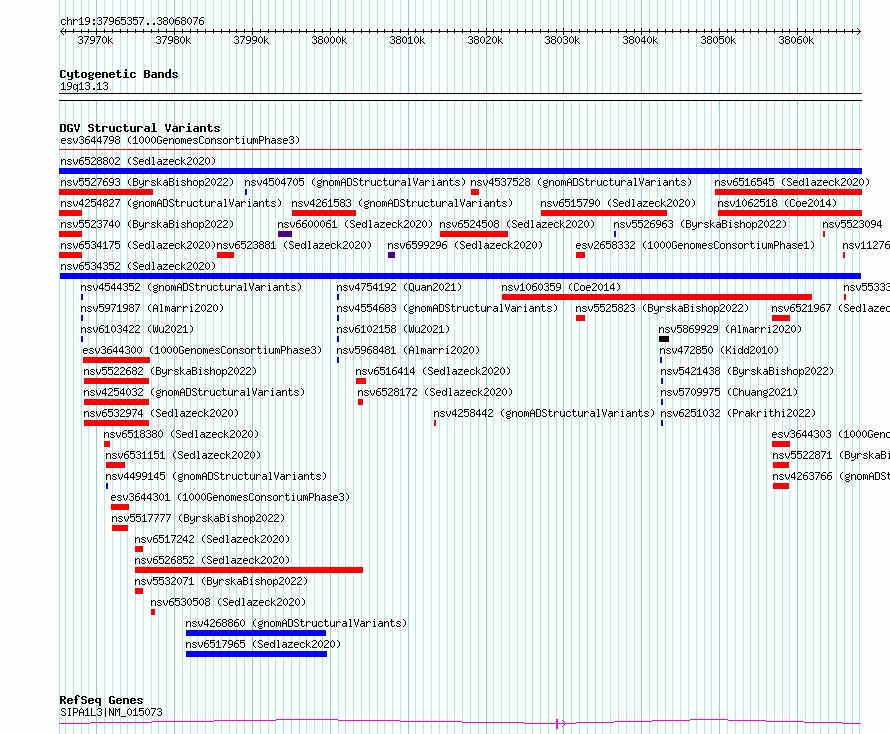Click the 19q13.13 cytogenetic band label
Viewport: 890px width, 734px height.
pos(84,86)
